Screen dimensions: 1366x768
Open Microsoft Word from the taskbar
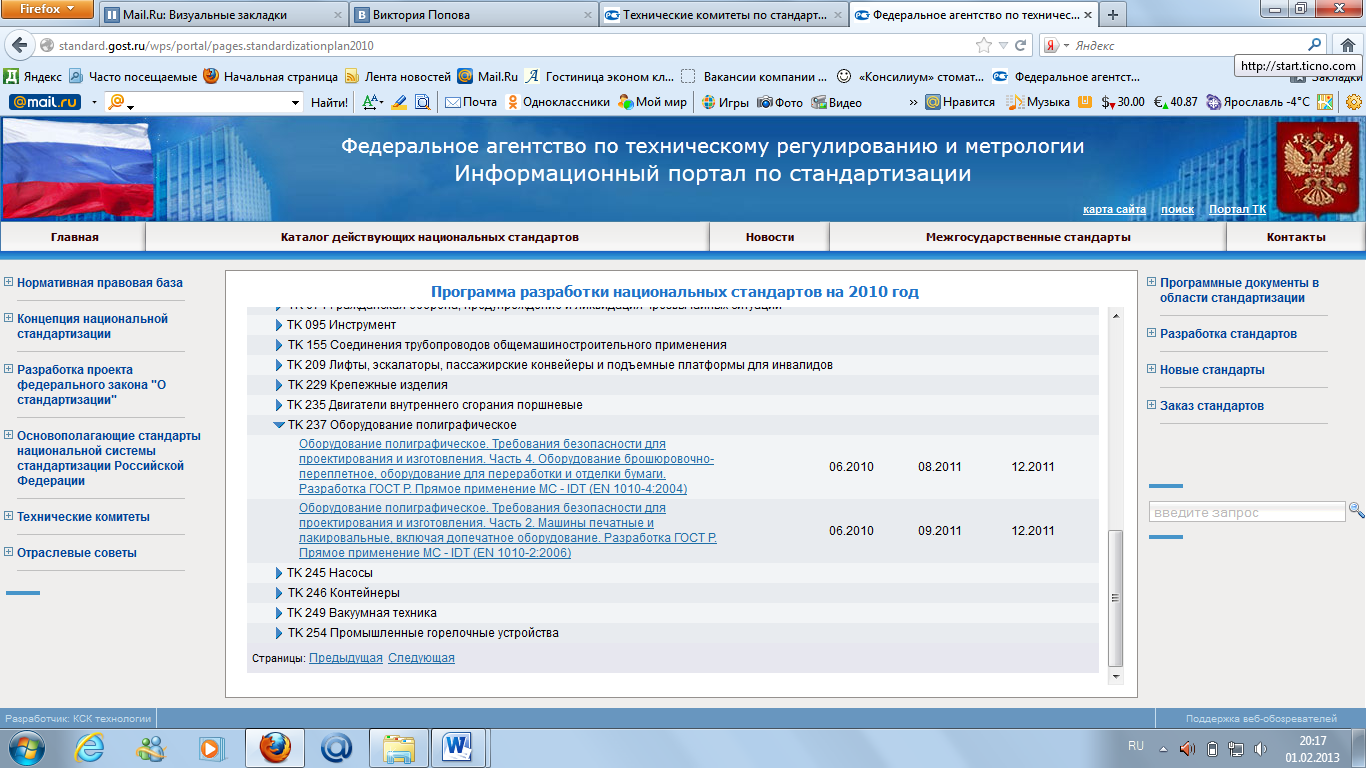[459, 746]
